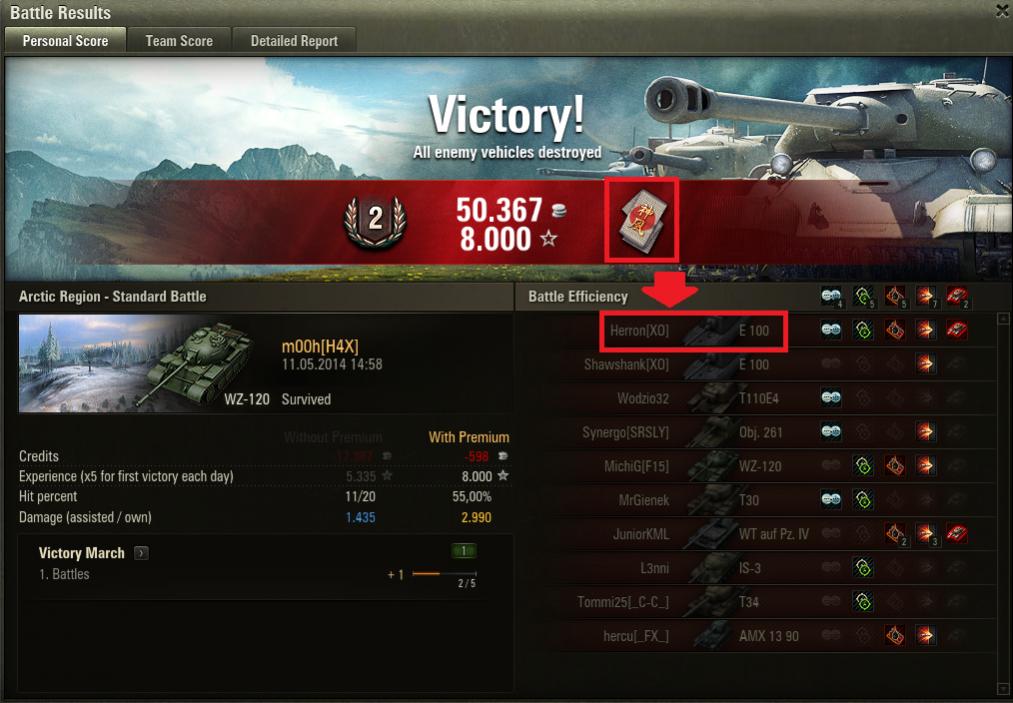Click the damage icon in Shawshank[XO] row
This screenshot has height=703, width=1013.
click(925, 364)
